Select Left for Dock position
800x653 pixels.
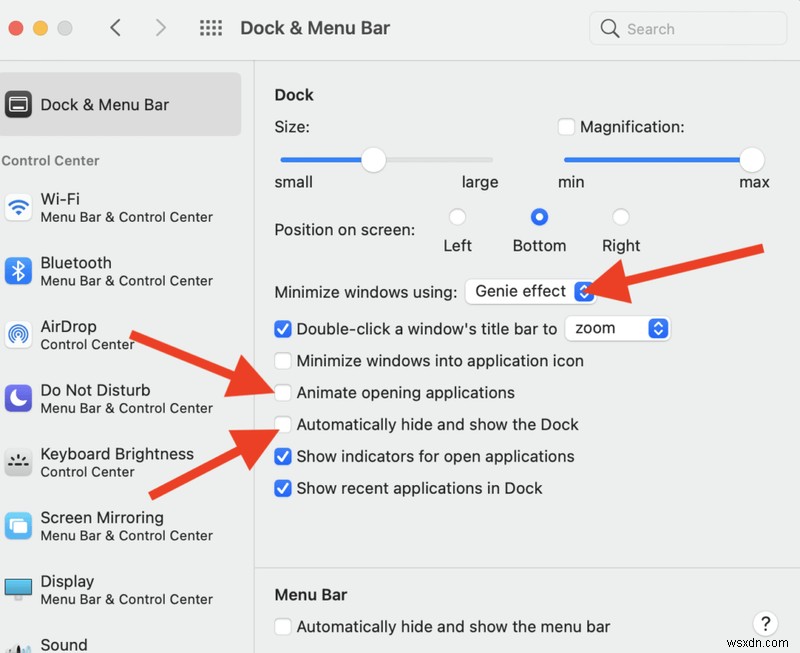[458, 216]
